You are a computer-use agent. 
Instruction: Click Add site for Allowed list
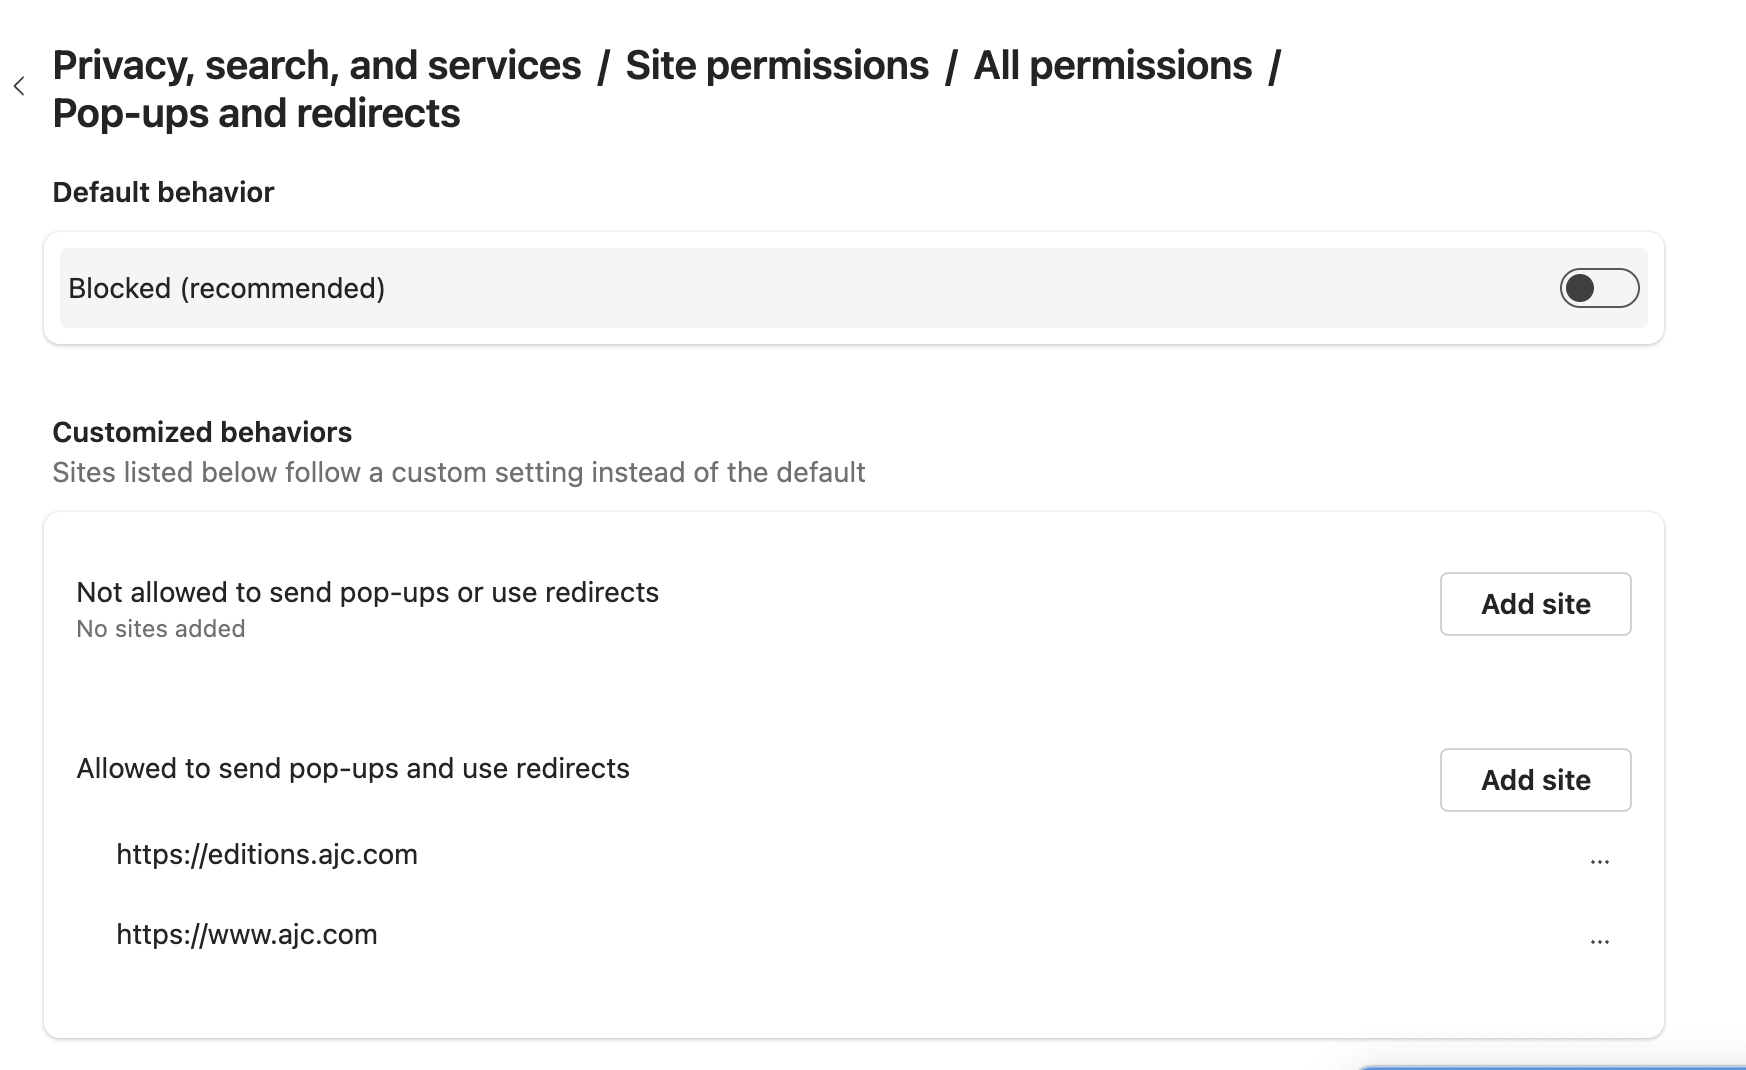(x=1534, y=780)
